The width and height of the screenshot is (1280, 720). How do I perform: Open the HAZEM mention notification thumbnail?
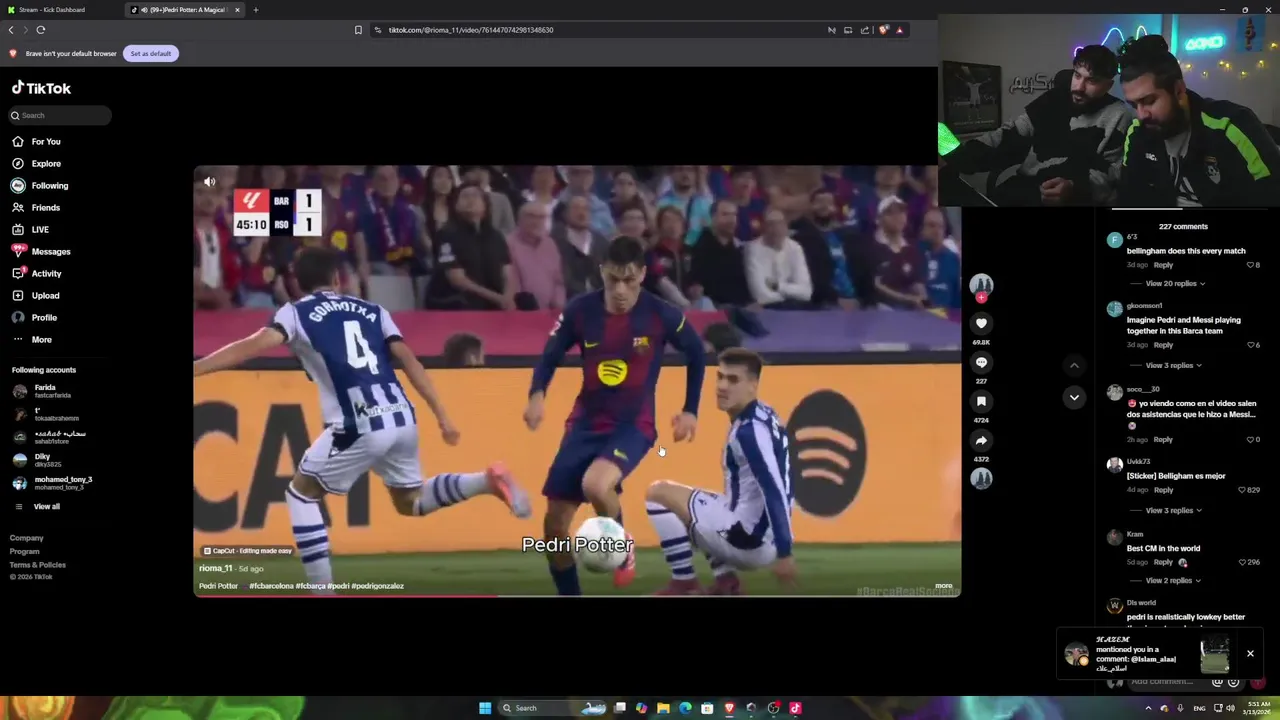click(x=1215, y=655)
